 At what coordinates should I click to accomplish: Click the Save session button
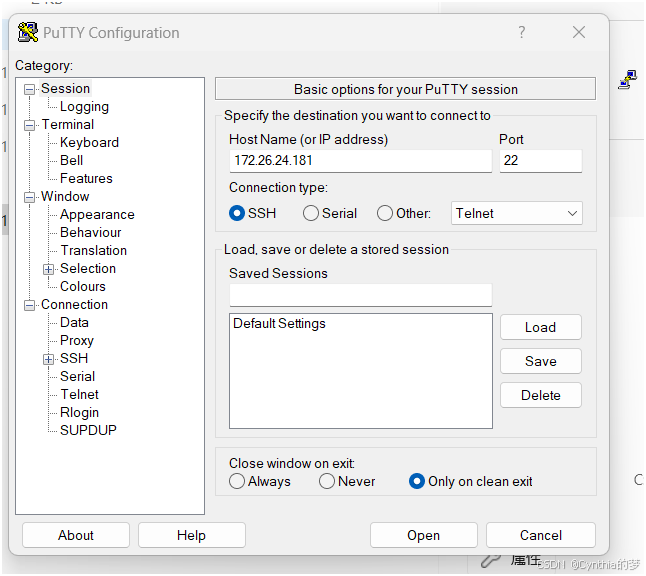tap(541, 362)
